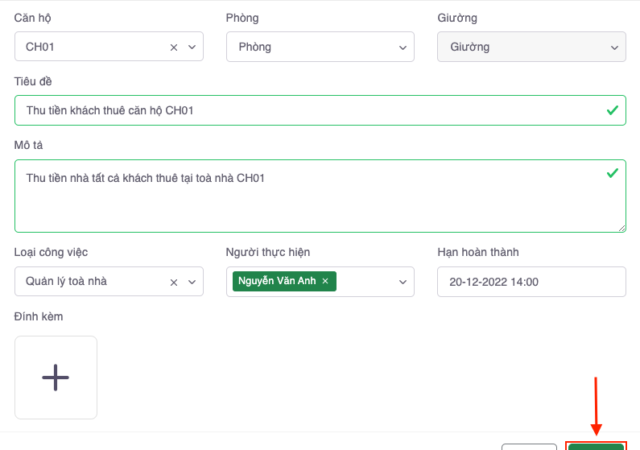Click the plus icon to add attachment
The image size is (640, 450).
tap(56, 377)
